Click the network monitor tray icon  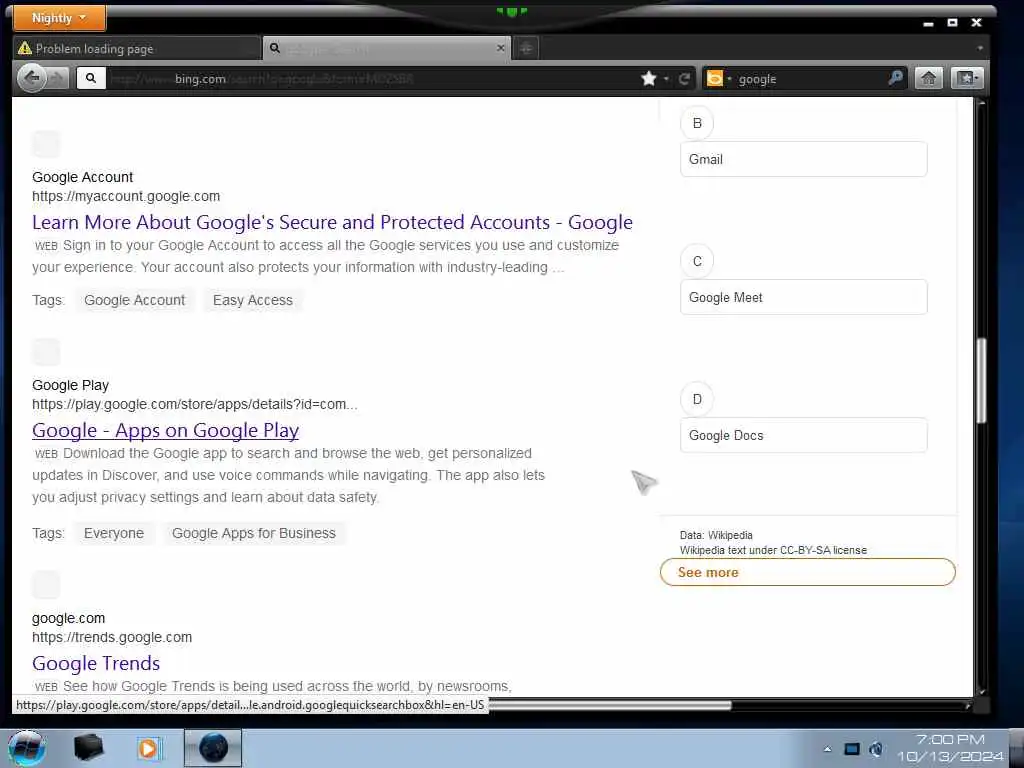click(x=852, y=749)
